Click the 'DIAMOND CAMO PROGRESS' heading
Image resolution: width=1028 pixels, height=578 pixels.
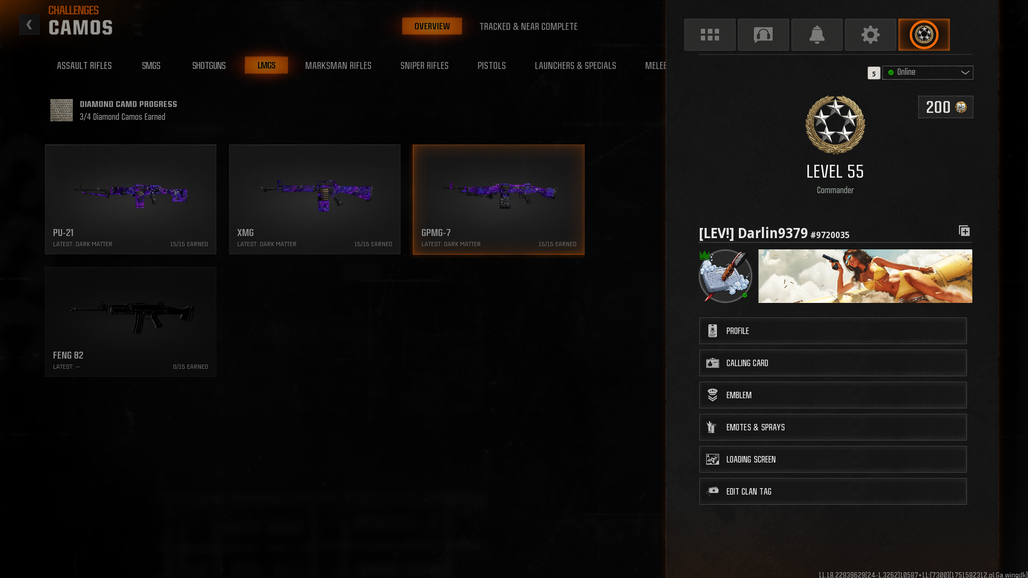tap(128, 104)
